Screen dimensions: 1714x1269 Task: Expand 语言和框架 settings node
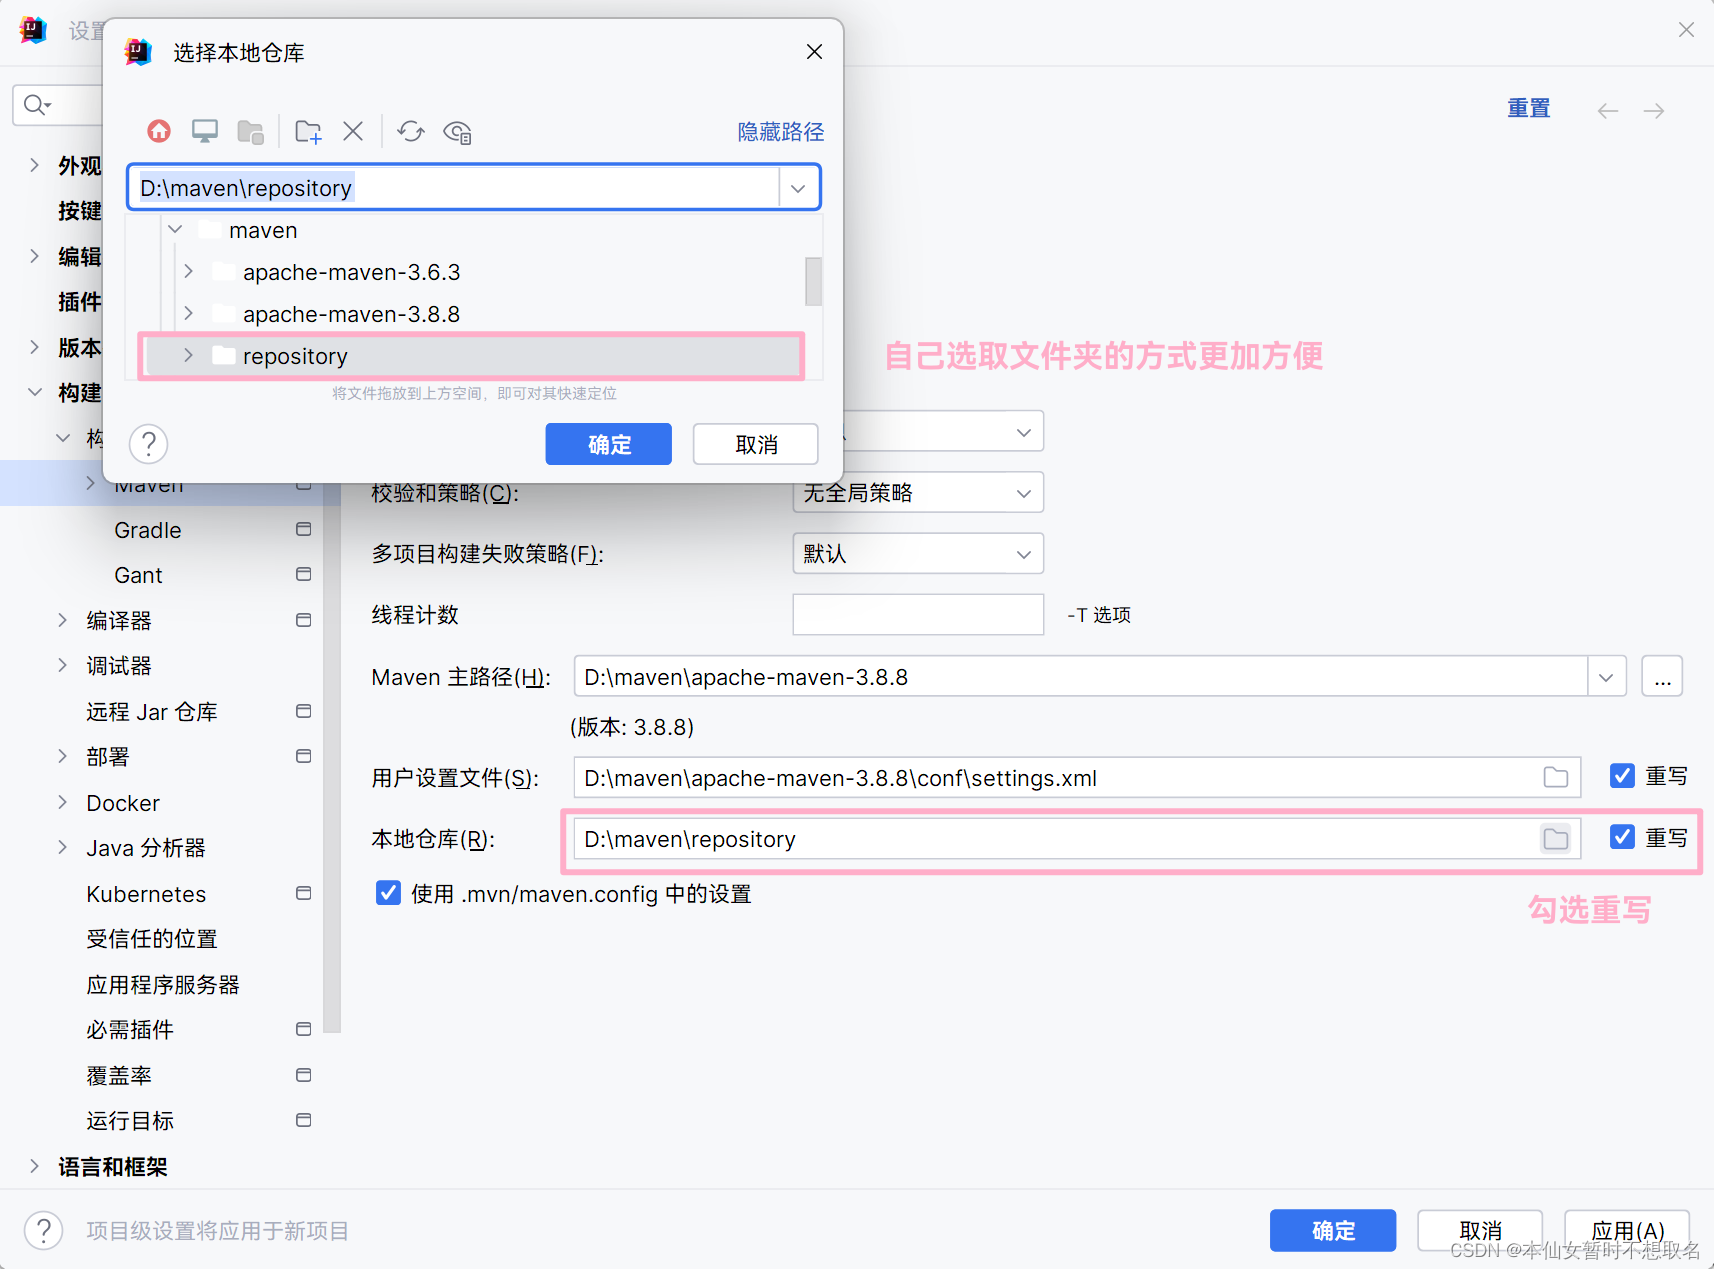click(34, 1166)
